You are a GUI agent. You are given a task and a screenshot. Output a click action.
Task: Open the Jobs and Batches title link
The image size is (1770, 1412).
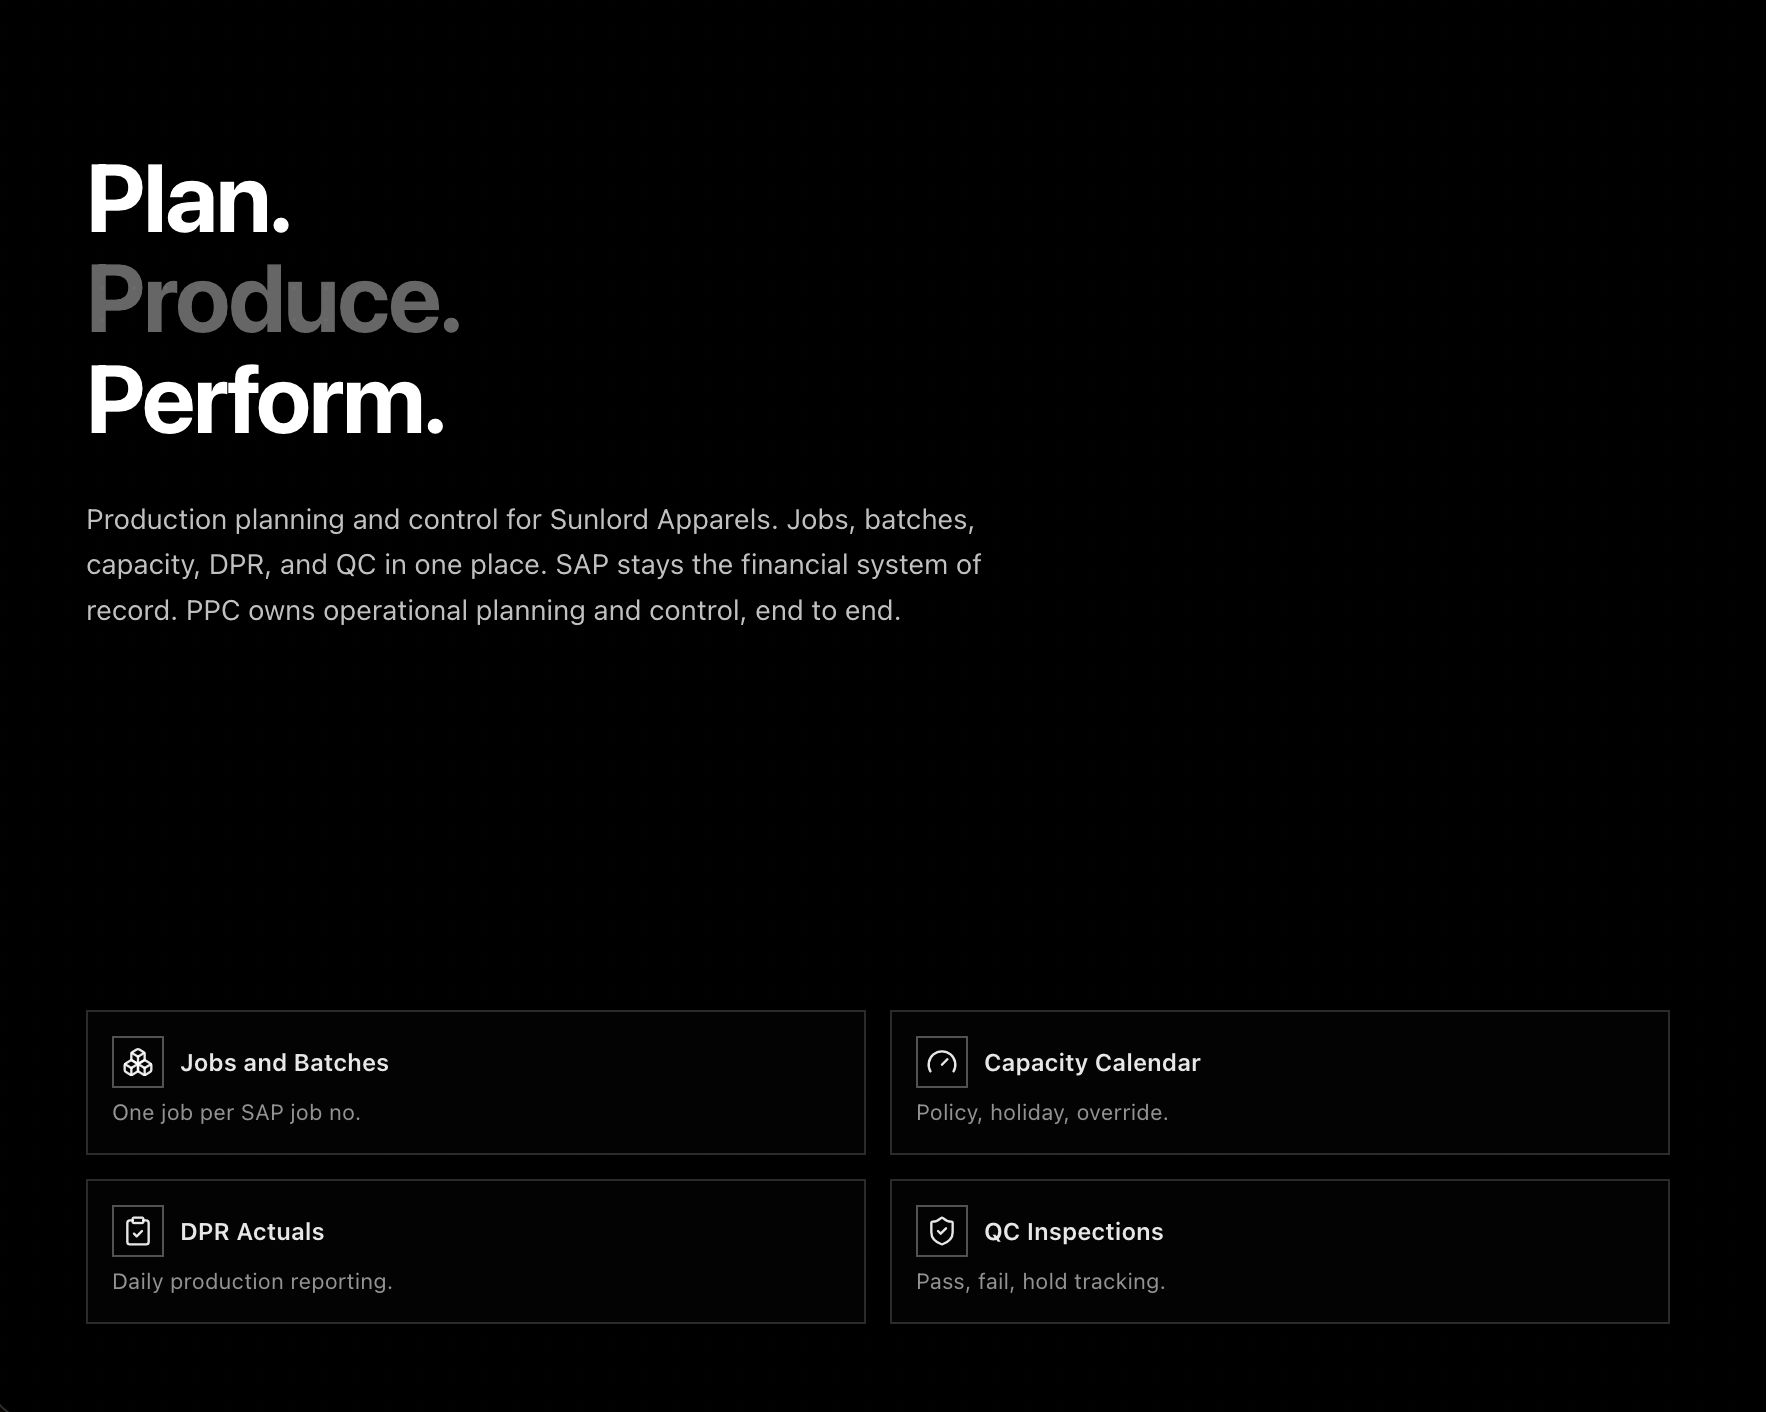[284, 1062]
